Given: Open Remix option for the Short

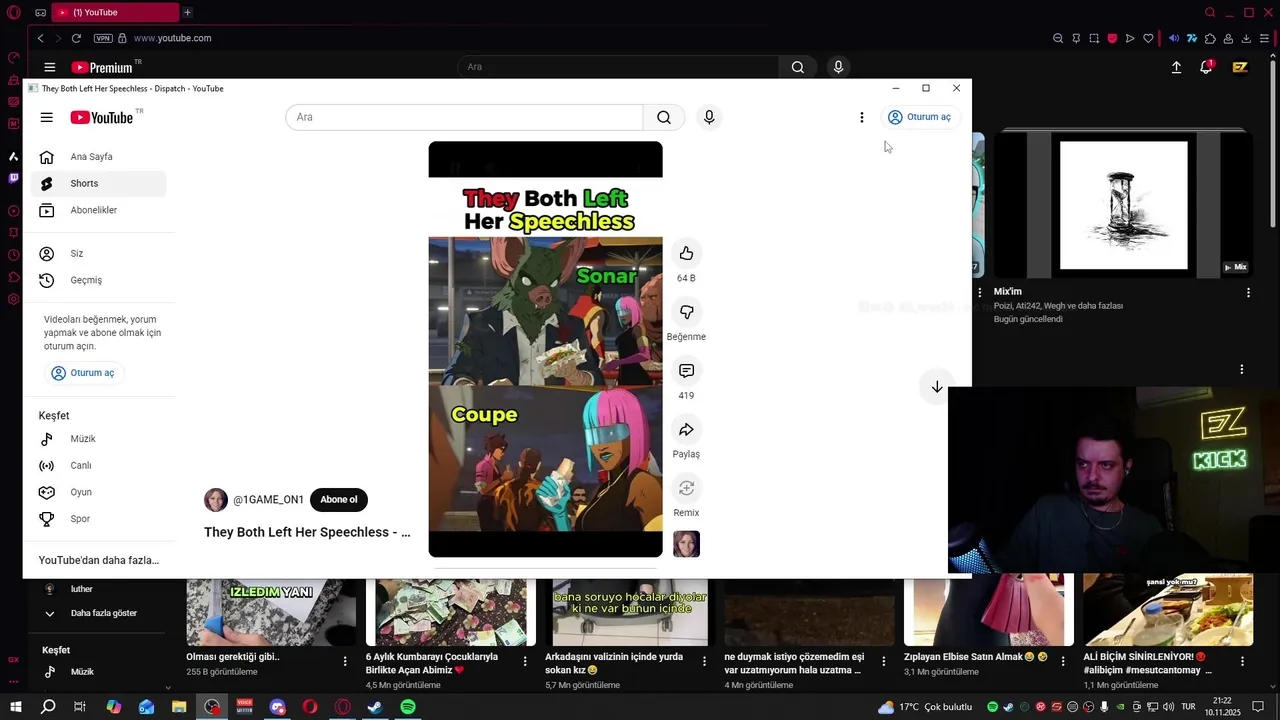Looking at the screenshot, I should (x=686, y=488).
